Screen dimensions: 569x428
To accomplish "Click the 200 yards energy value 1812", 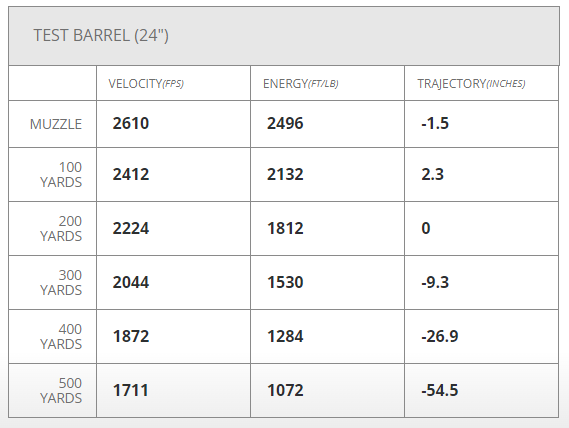I will (285, 228).
